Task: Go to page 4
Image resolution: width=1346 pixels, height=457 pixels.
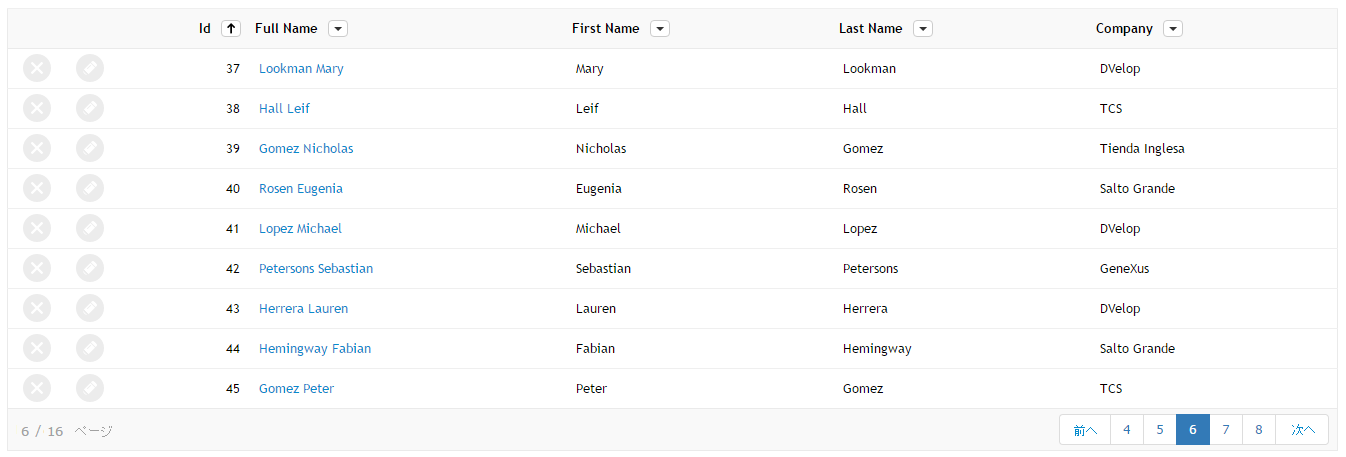Action: pos(1127,429)
